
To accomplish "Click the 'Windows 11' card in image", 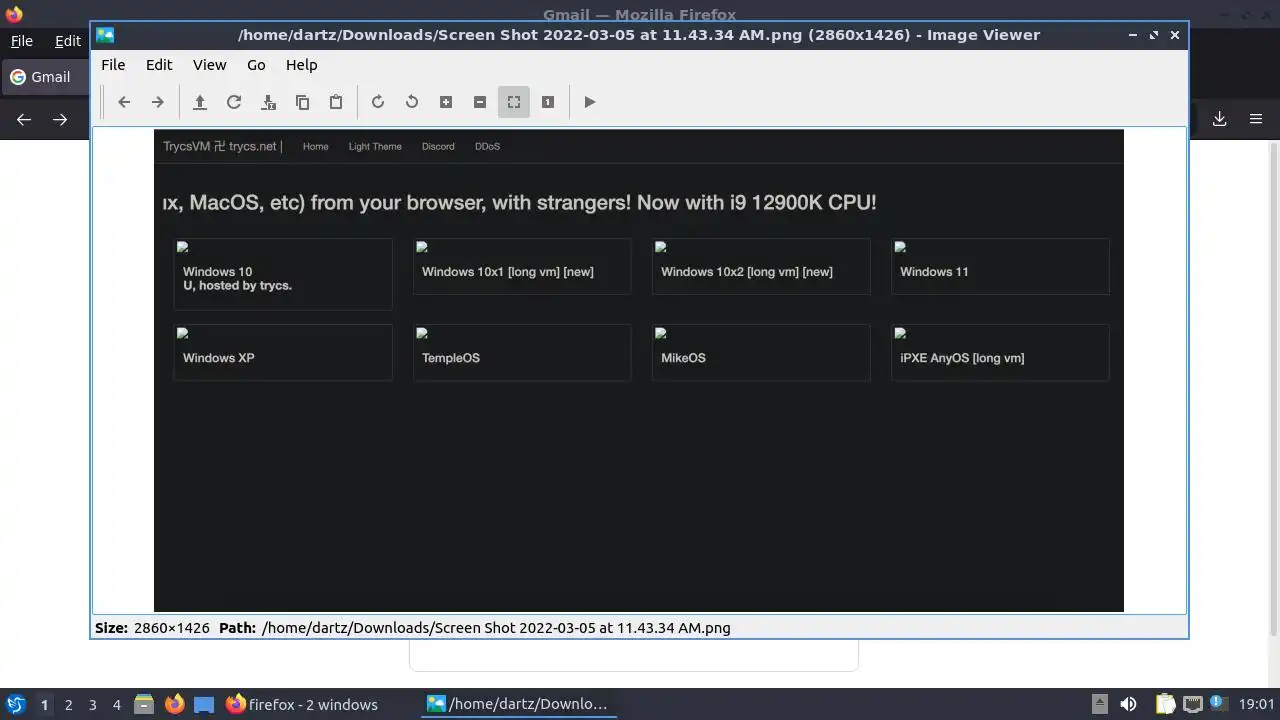I will 1000,266.
